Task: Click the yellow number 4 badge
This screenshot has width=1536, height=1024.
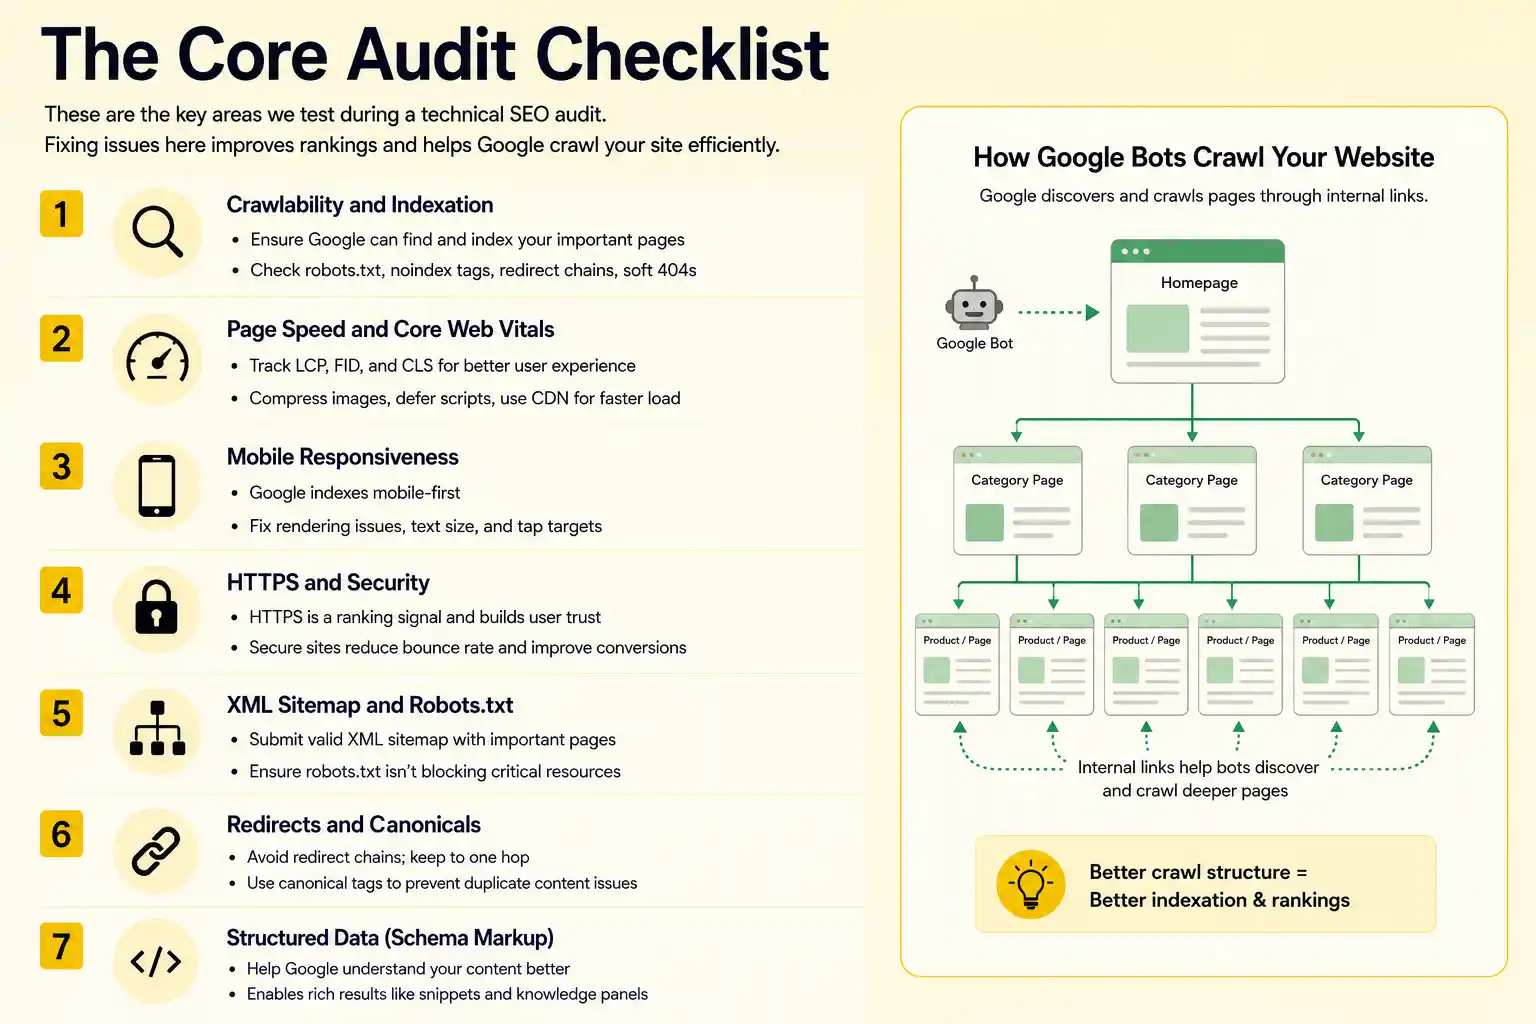Action: [61, 591]
